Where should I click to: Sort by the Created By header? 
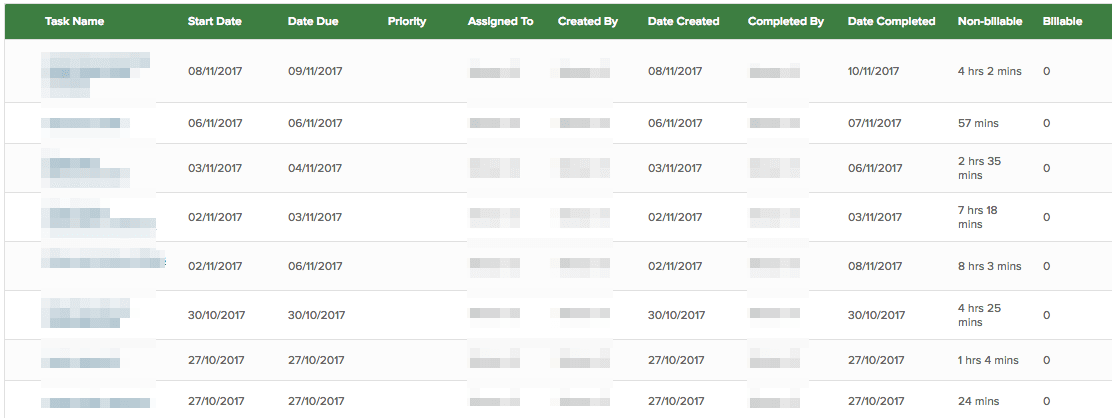587,21
